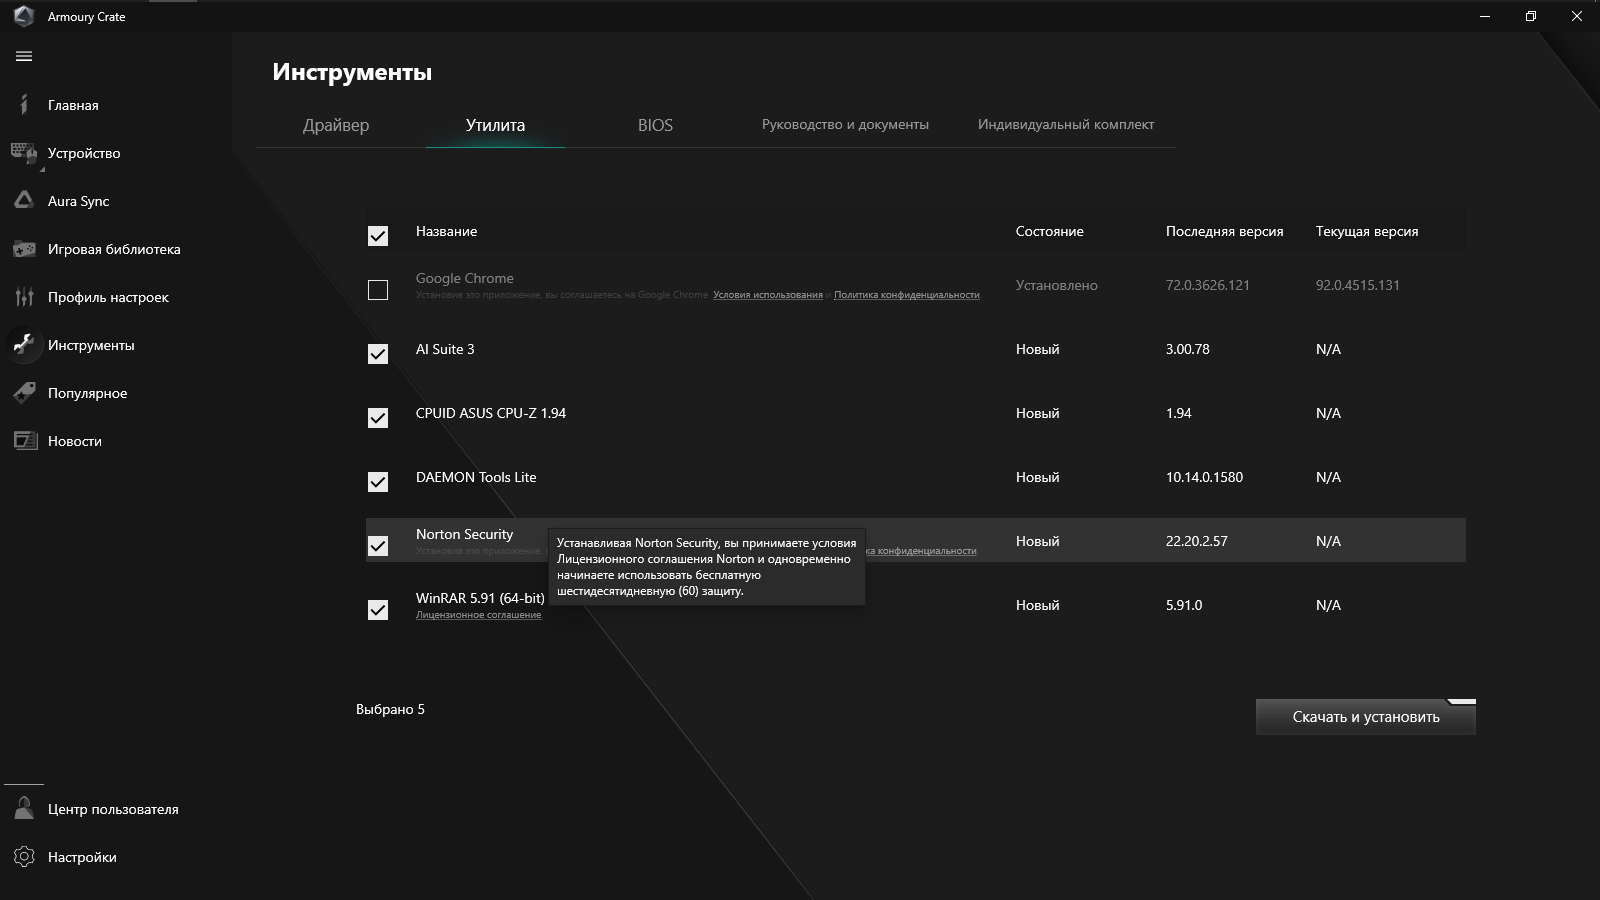The image size is (1600, 900).
Task: Click version 10.14.0.1580 cell
Action: [x=1204, y=477]
